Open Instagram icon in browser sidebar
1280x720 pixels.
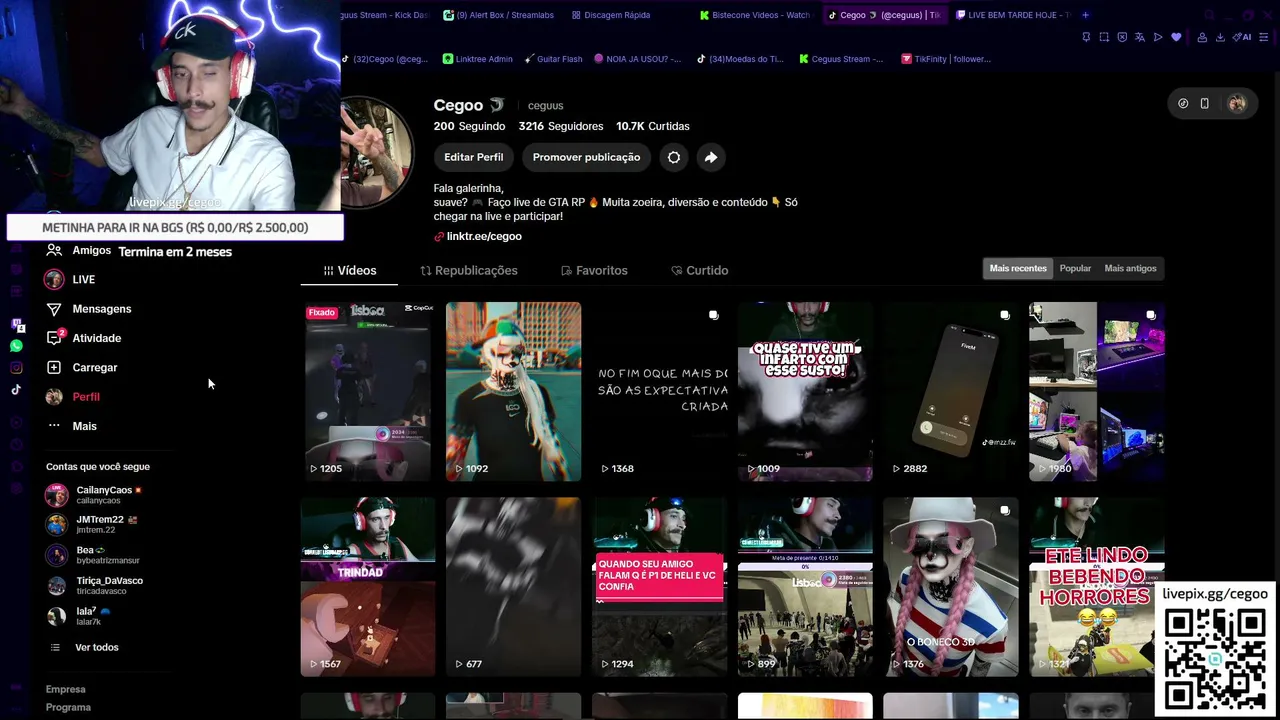(x=16, y=368)
